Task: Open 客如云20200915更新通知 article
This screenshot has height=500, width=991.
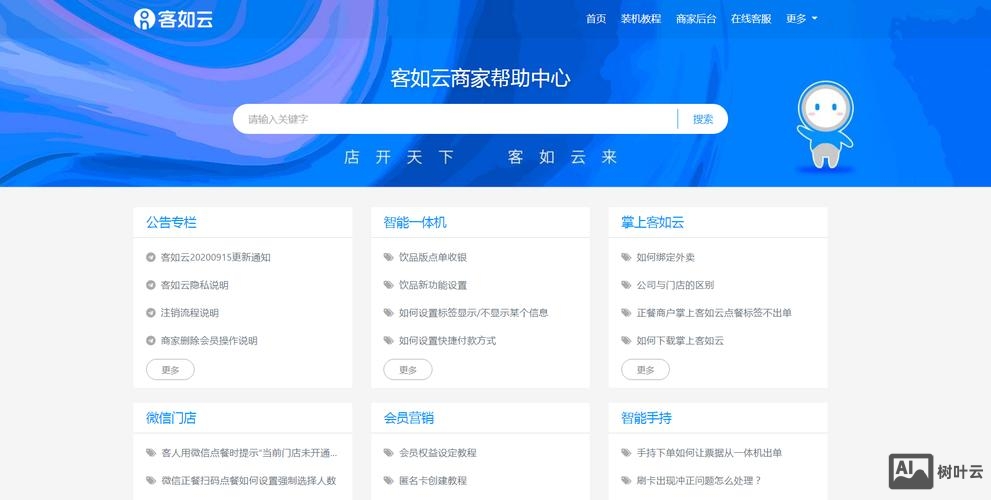Action: [216, 257]
